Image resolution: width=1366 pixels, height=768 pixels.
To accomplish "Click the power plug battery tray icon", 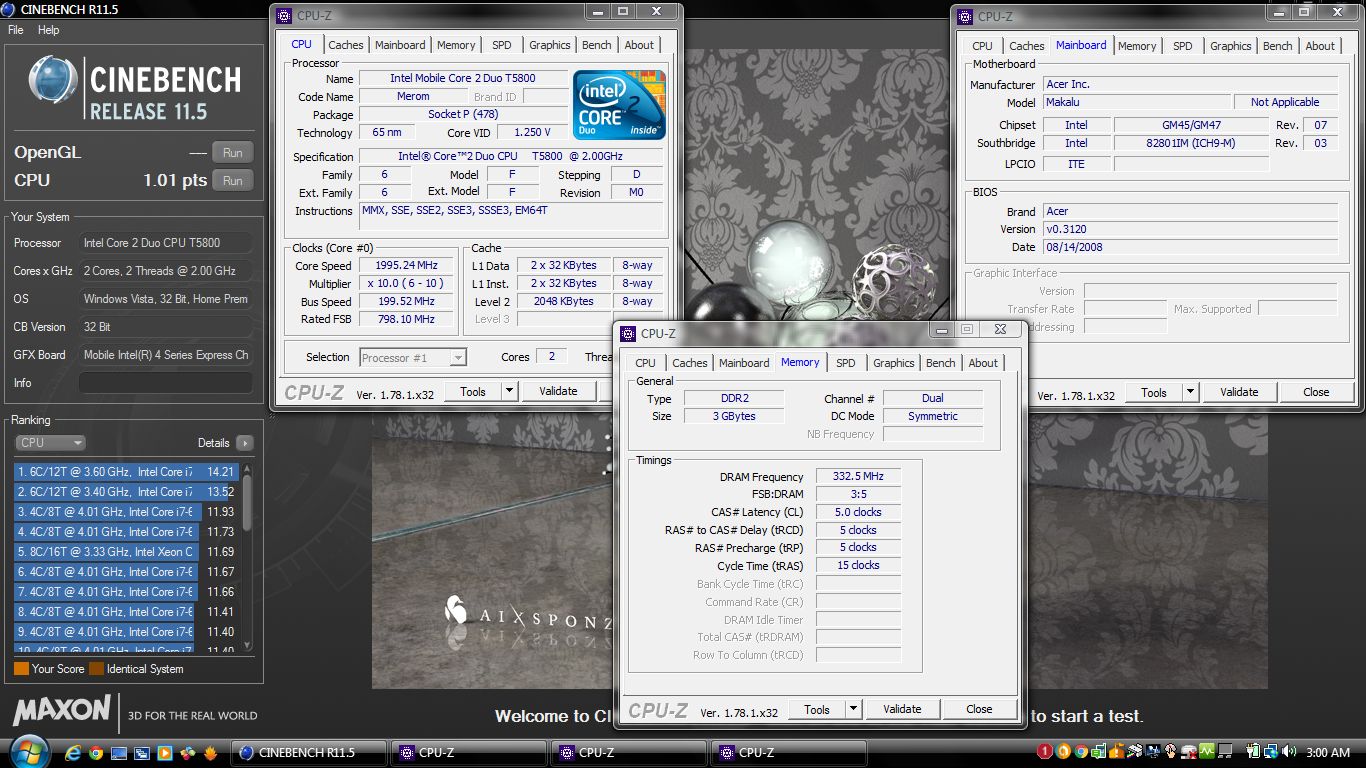I will click(1253, 751).
